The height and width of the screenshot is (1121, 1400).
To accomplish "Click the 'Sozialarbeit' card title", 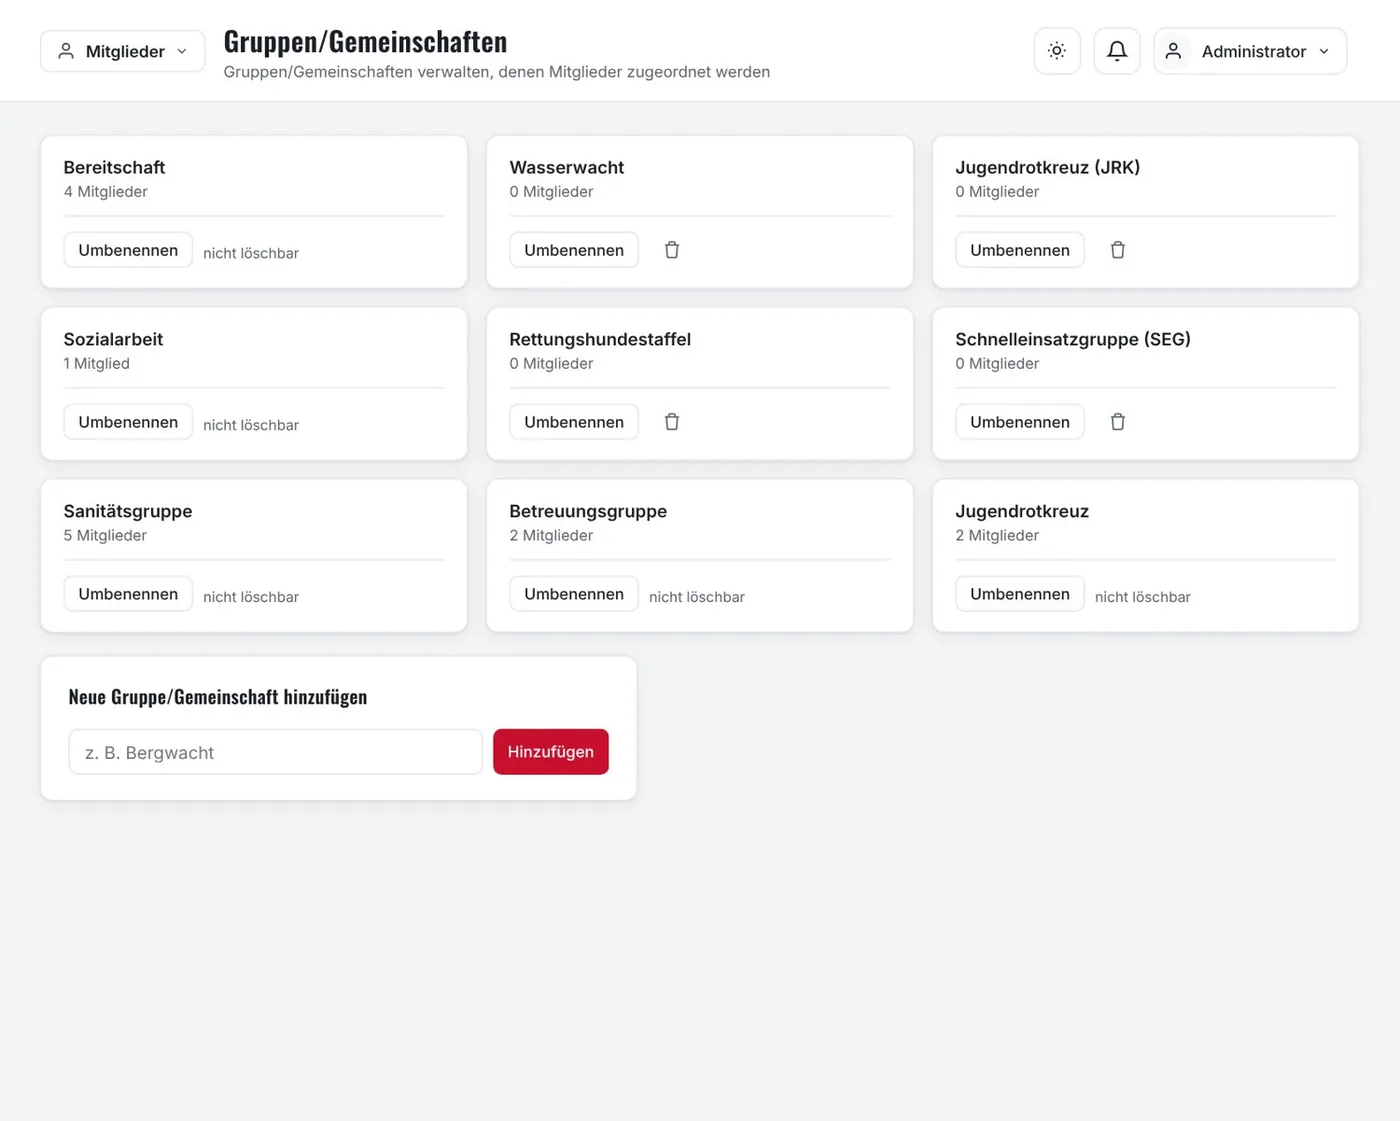I will [113, 339].
